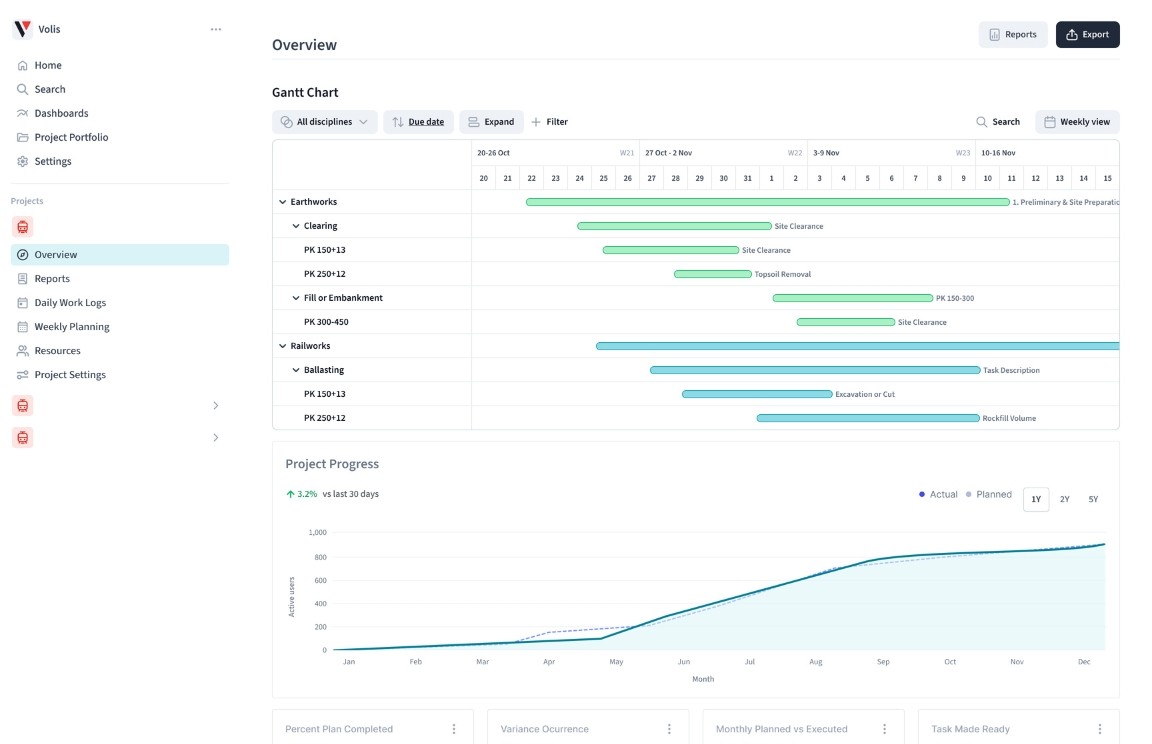This screenshot has width=1152, height=744.
Task: Open the All disciplines dropdown
Action: 325,122
